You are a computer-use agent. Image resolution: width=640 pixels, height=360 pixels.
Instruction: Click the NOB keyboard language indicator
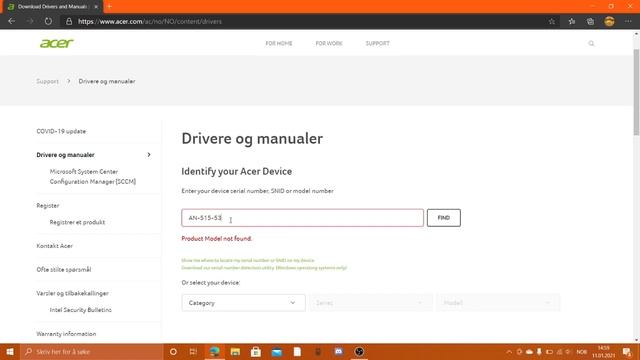coord(581,352)
